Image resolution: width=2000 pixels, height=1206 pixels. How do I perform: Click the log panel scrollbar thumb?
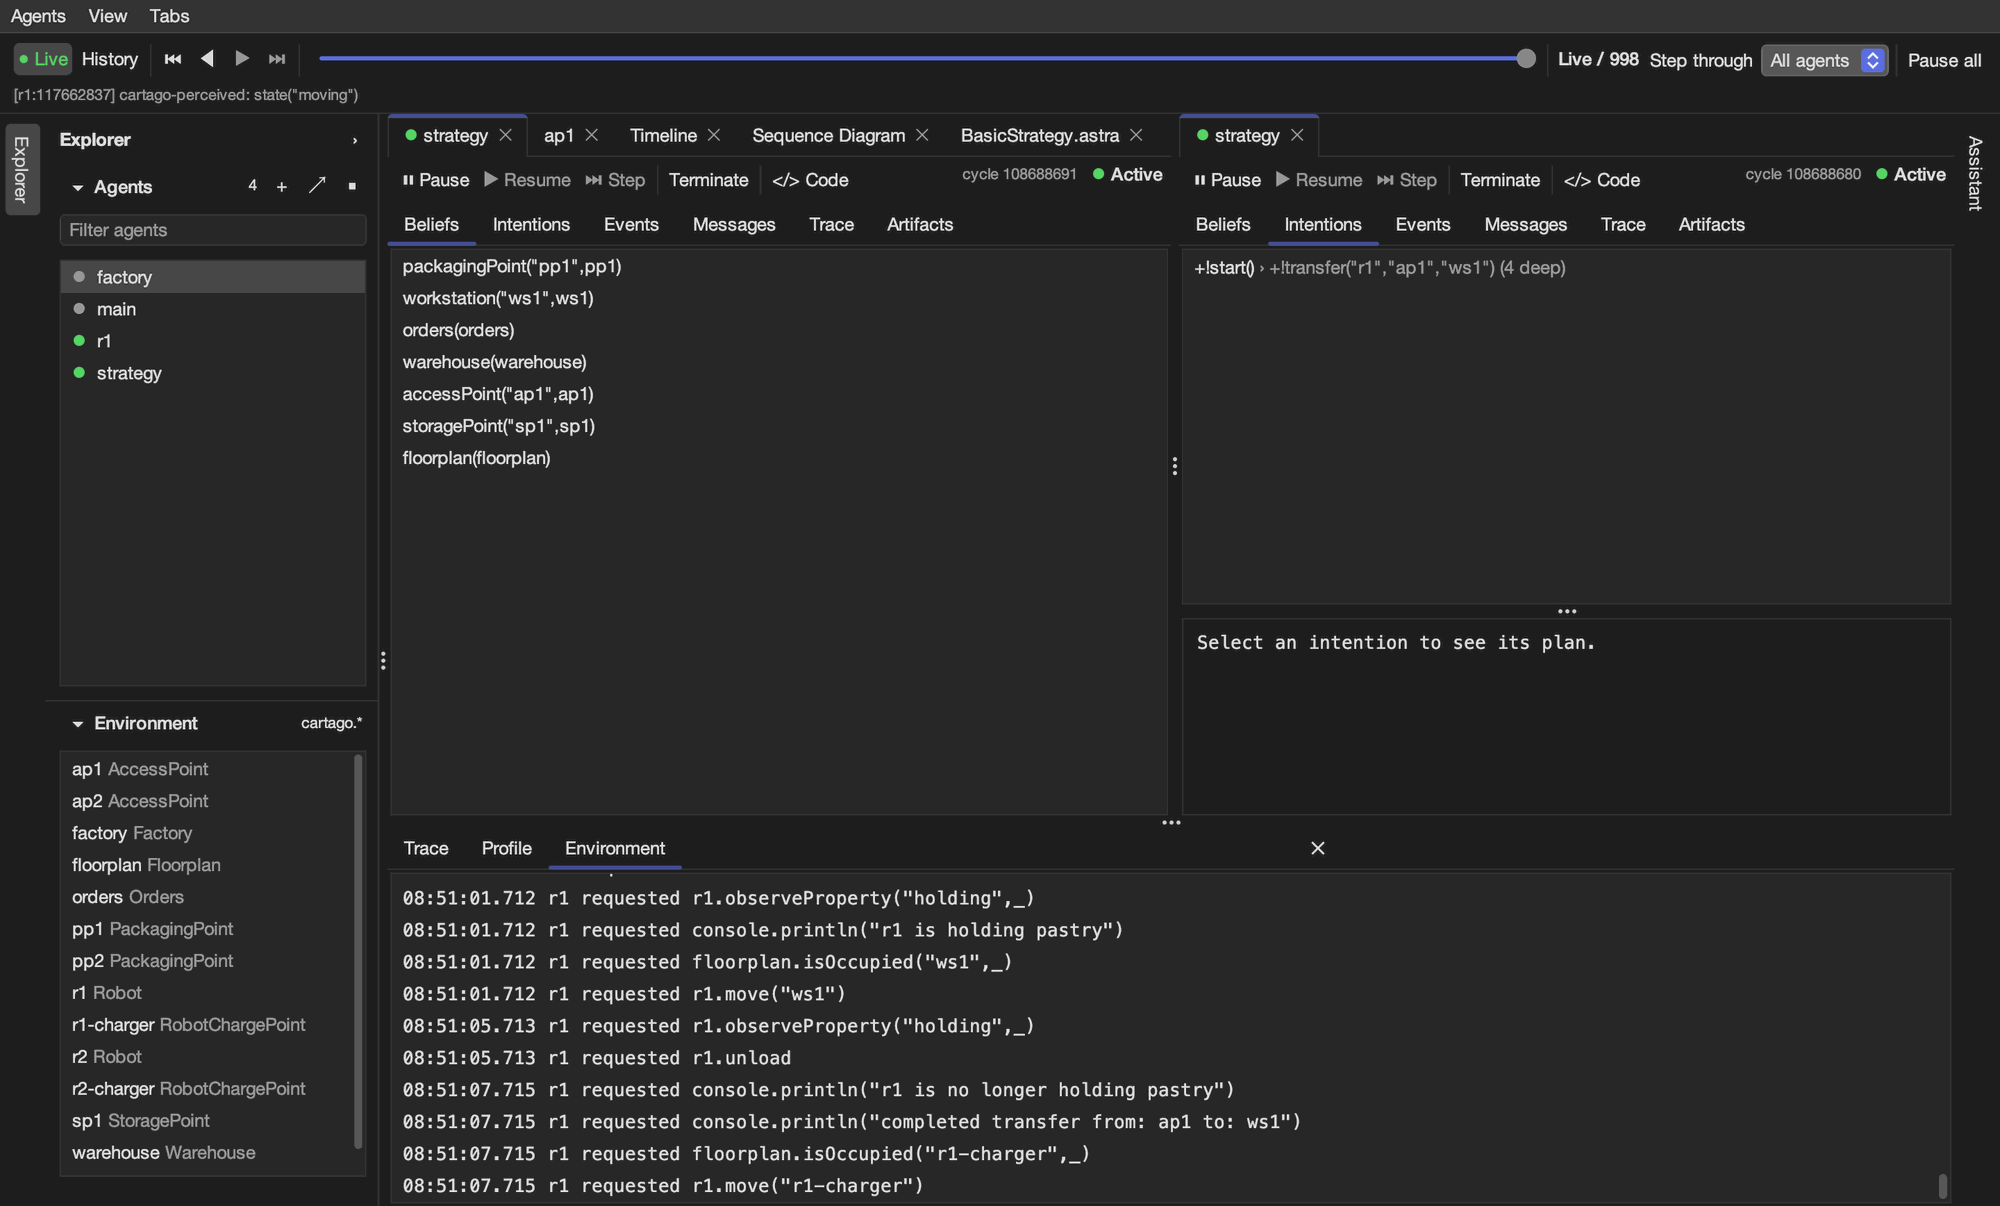[x=1943, y=1186]
